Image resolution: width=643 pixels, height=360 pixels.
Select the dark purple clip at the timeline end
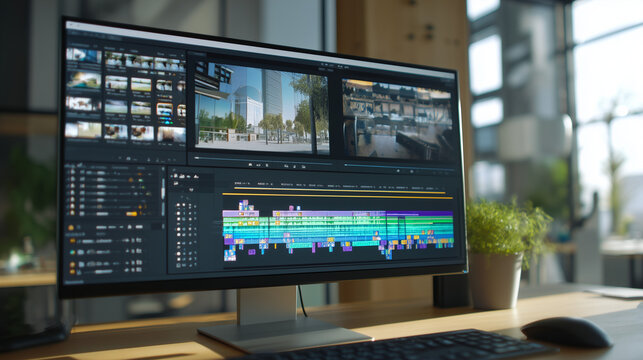[x=419, y=213]
